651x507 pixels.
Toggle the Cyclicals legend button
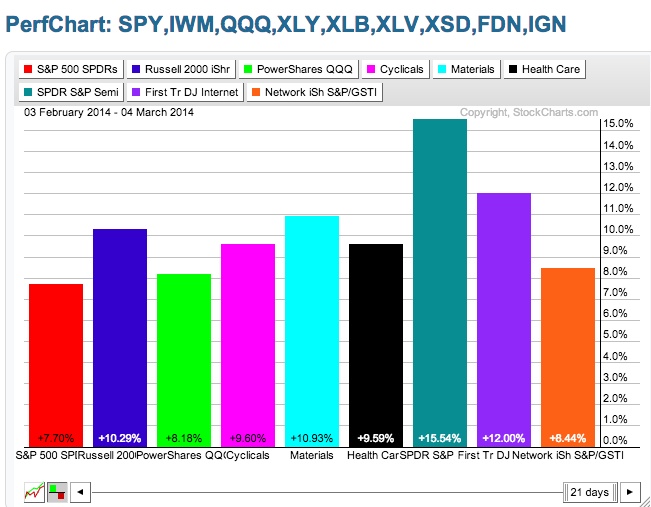[395, 69]
